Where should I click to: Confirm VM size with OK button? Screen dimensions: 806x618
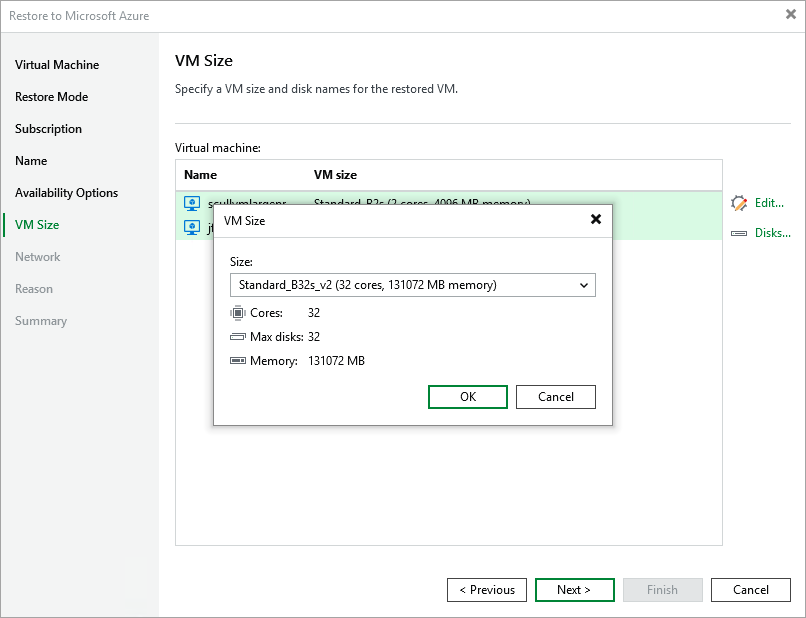click(x=468, y=397)
